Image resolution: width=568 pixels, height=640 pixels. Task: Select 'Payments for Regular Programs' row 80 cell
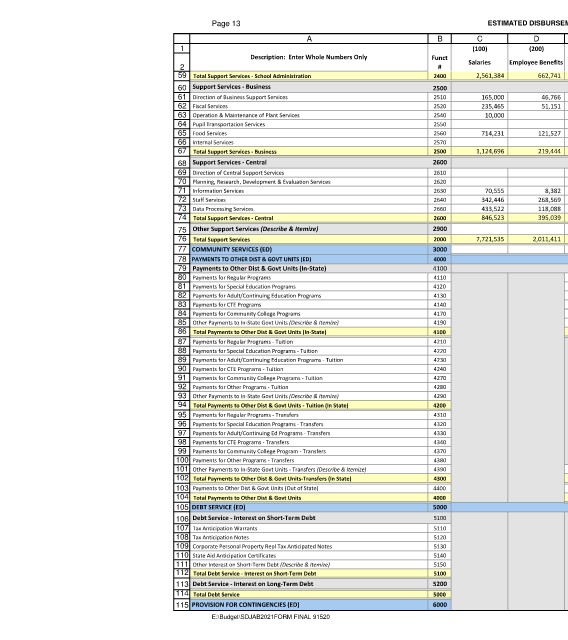[309, 277]
